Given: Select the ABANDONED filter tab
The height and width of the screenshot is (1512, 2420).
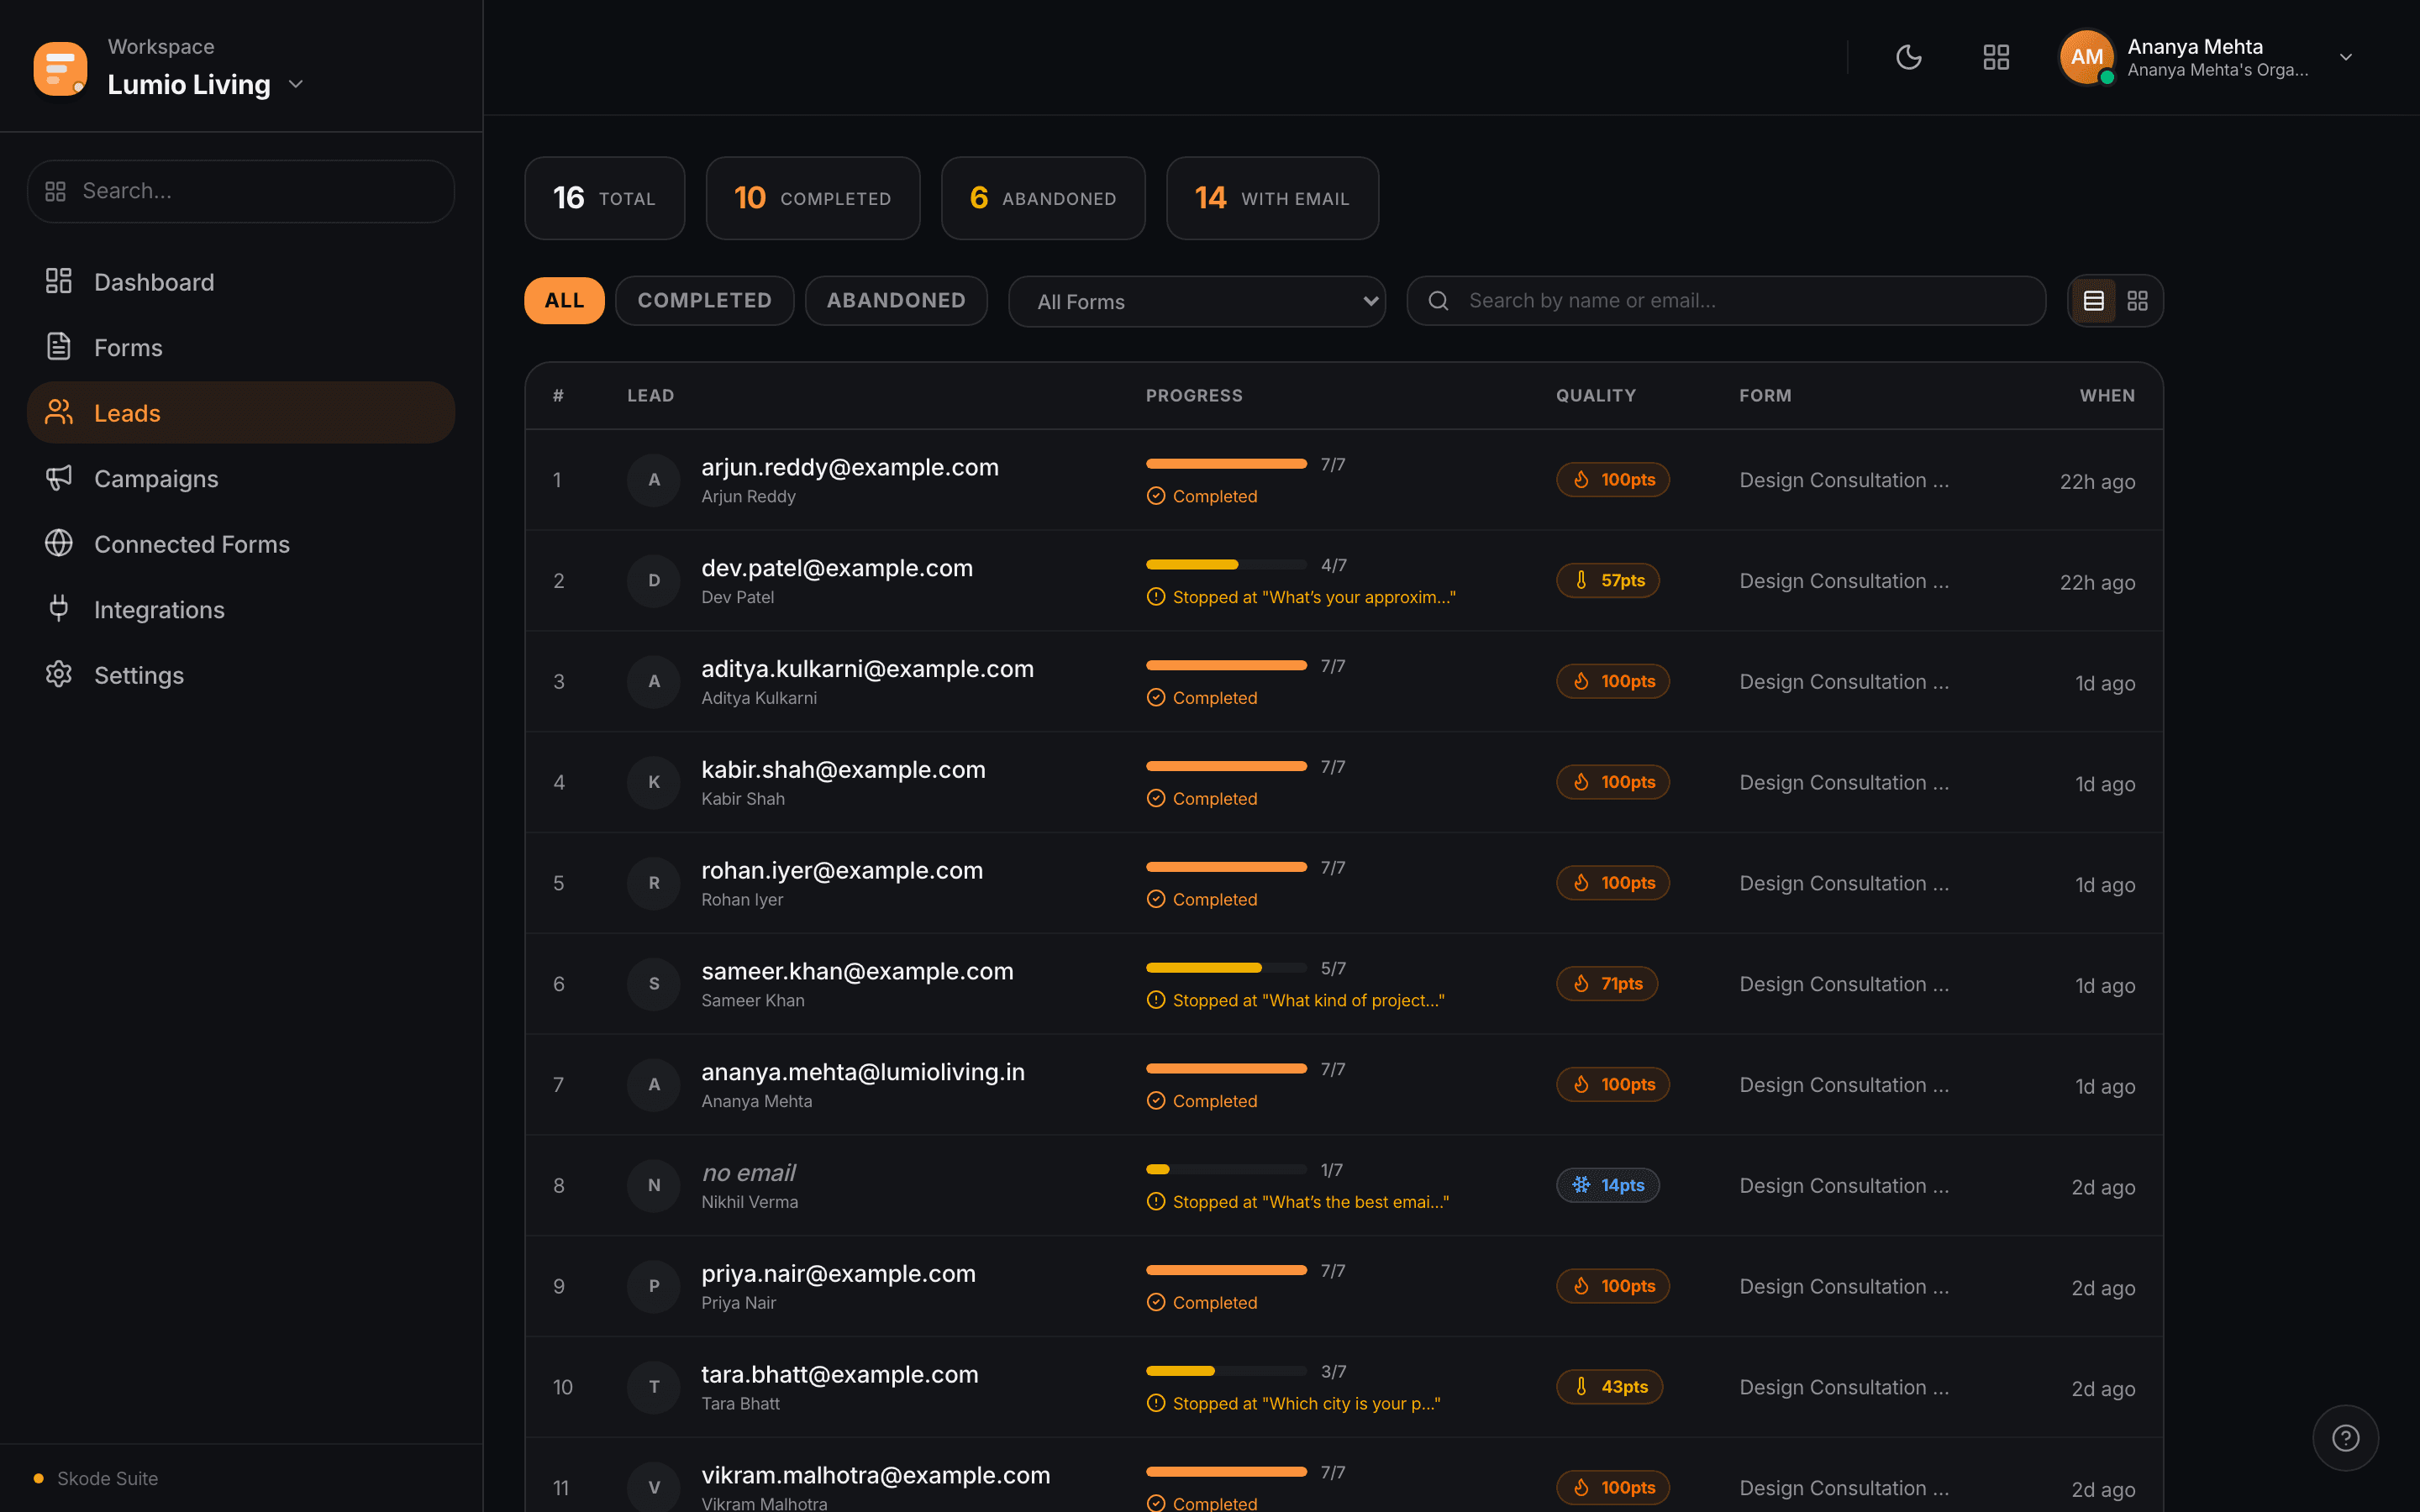Looking at the screenshot, I should pos(896,300).
